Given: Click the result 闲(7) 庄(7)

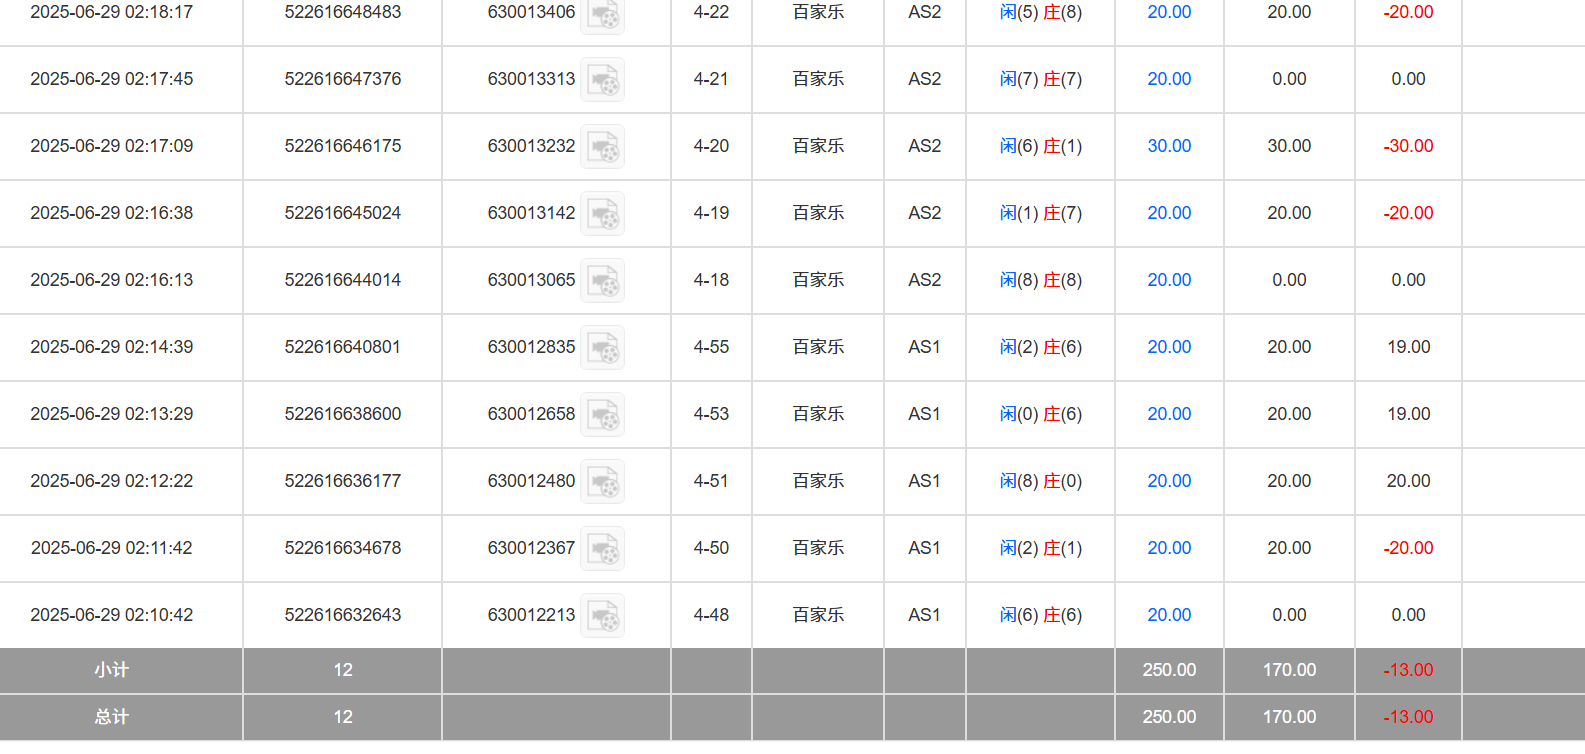Looking at the screenshot, I should 1040,79.
